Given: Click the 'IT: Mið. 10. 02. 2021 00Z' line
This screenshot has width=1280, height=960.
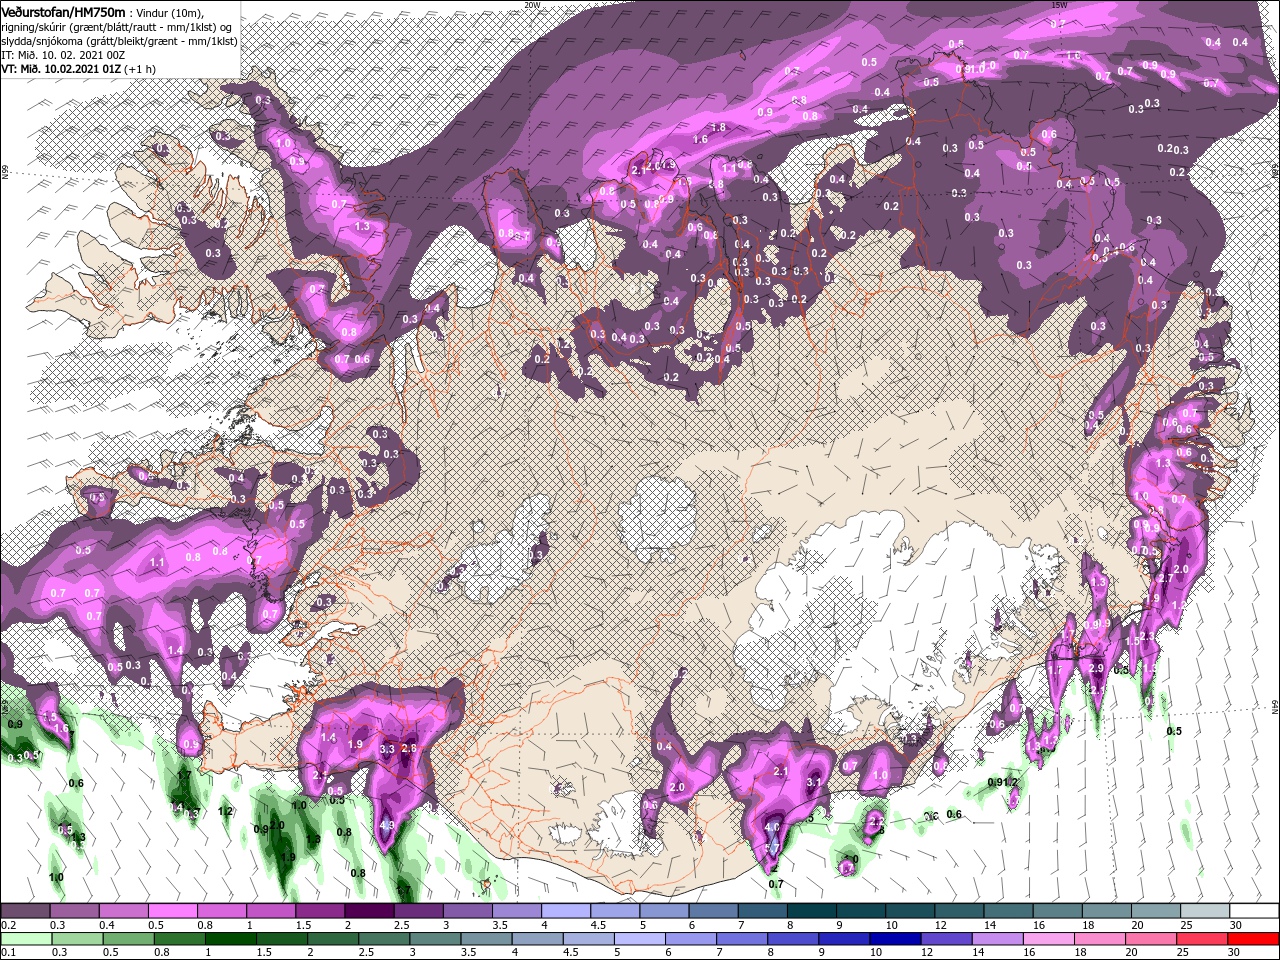Looking at the screenshot, I should pyautogui.click(x=62, y=55).
